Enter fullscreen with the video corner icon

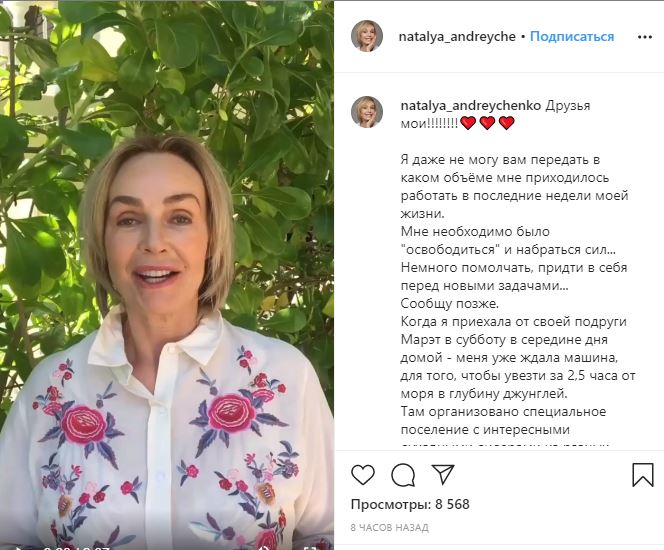310,547
